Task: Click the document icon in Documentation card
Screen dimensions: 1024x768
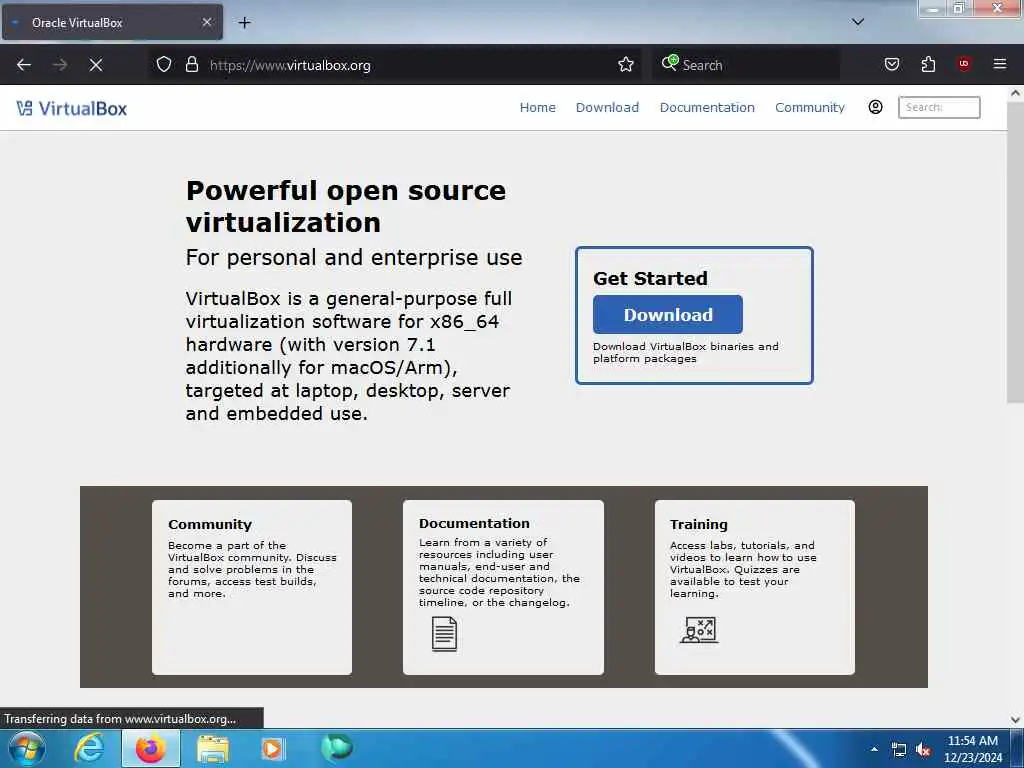Action: pos(444,634)
